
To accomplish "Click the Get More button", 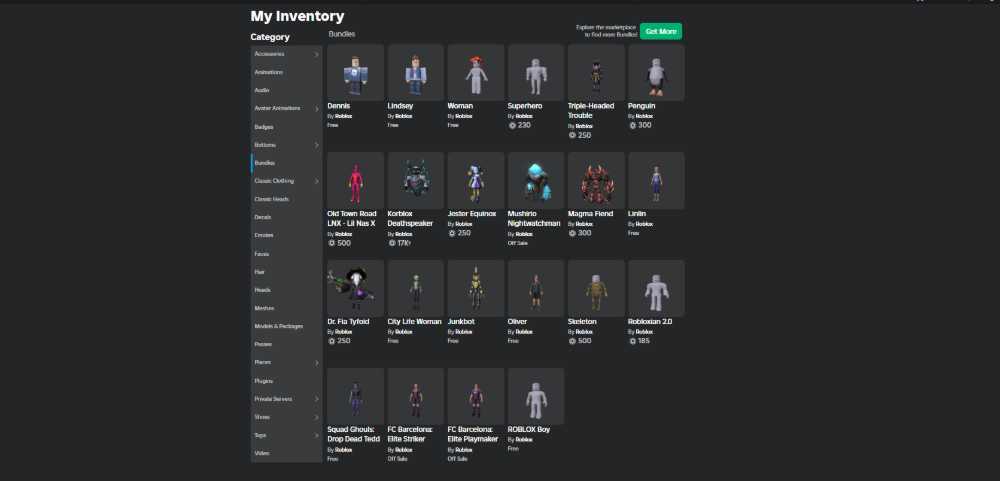I will [x=661, y=31].
